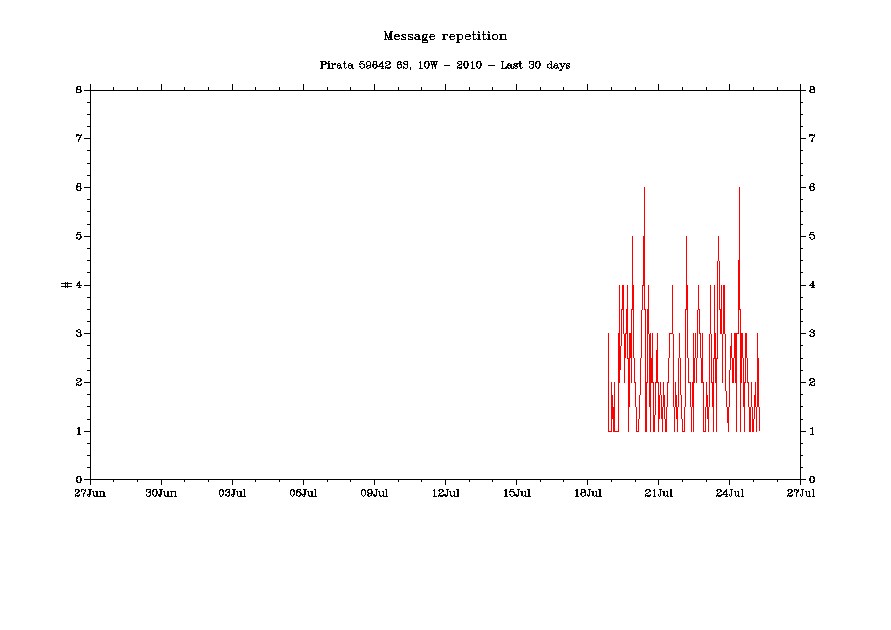
Task: Select value 6 on the left y-axis
Action: pyautogui.click(x=78, y=187)
